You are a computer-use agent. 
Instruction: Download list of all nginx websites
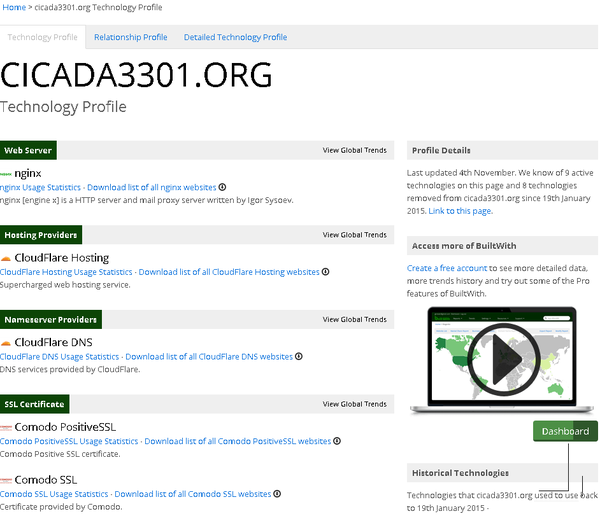point(152,188)
